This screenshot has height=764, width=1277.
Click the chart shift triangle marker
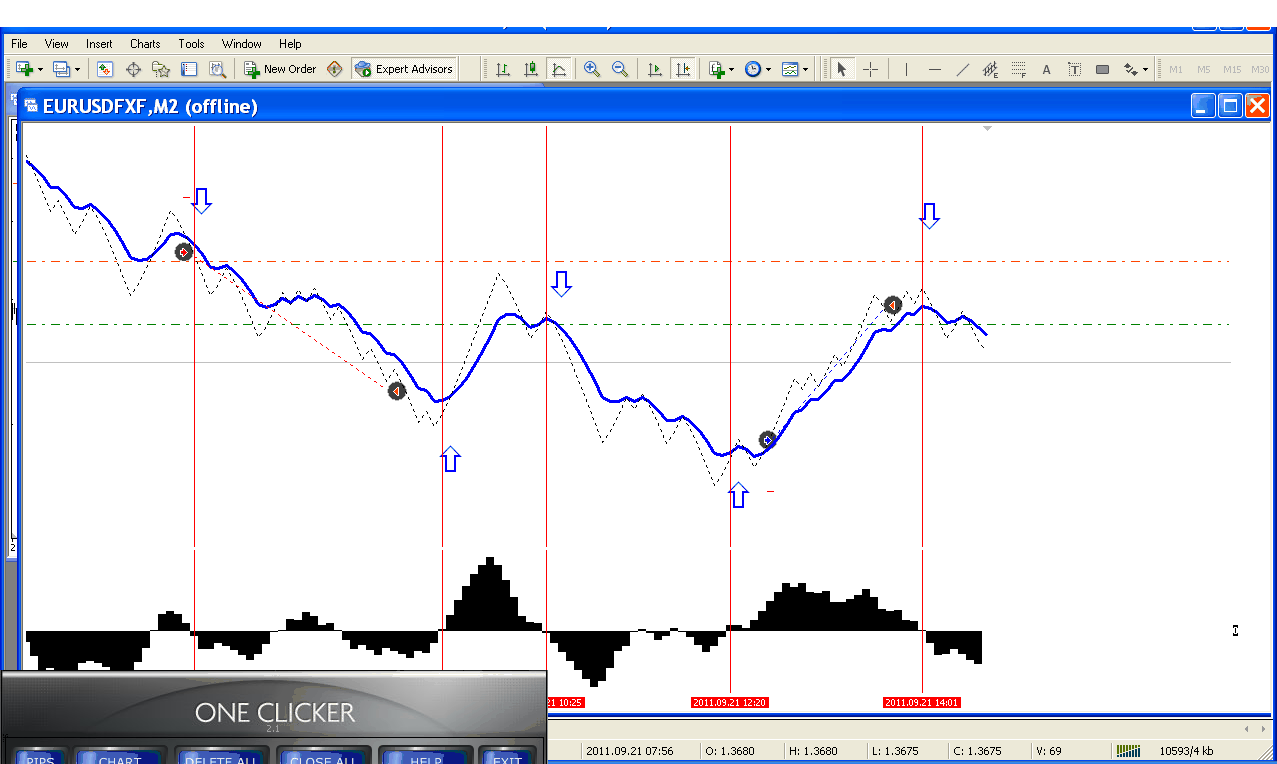click(987, 129)
